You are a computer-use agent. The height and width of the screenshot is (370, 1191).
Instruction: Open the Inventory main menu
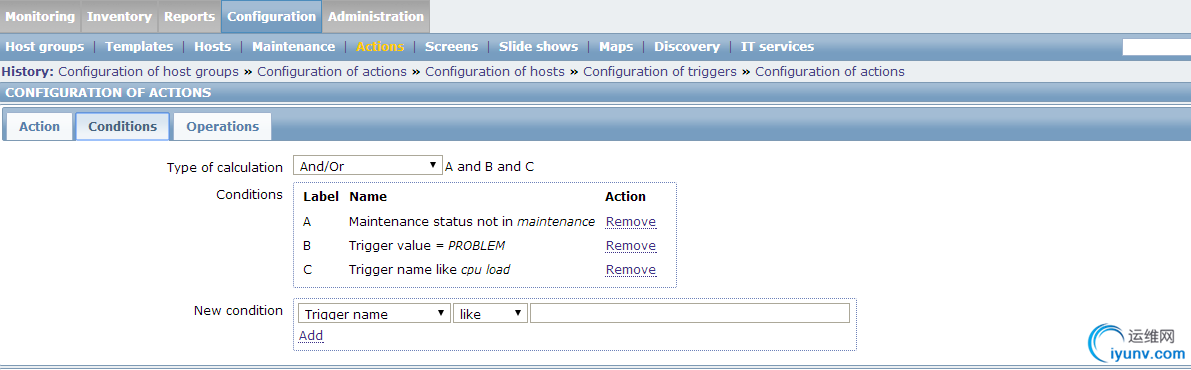coord(120,17)
